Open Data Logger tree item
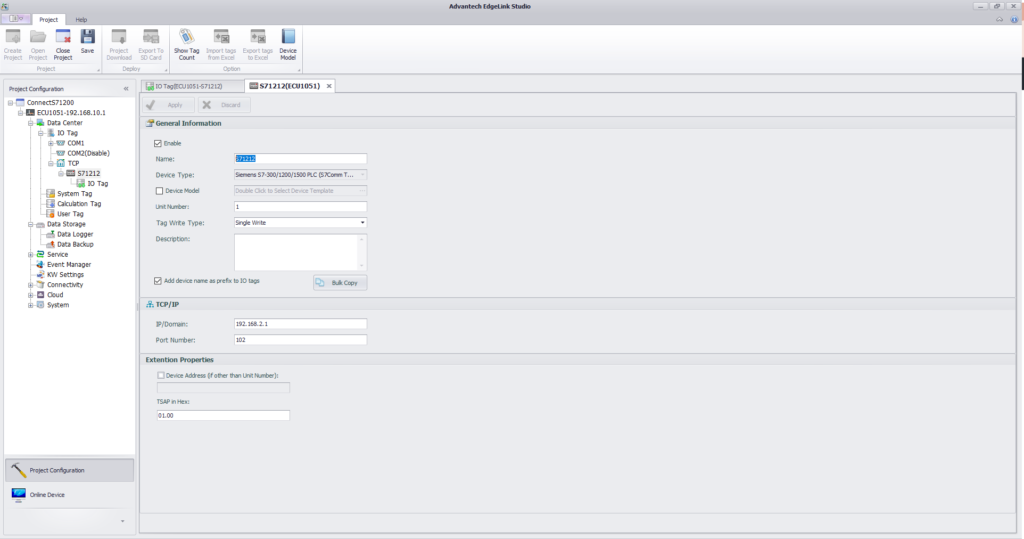 tap(75, 234)
